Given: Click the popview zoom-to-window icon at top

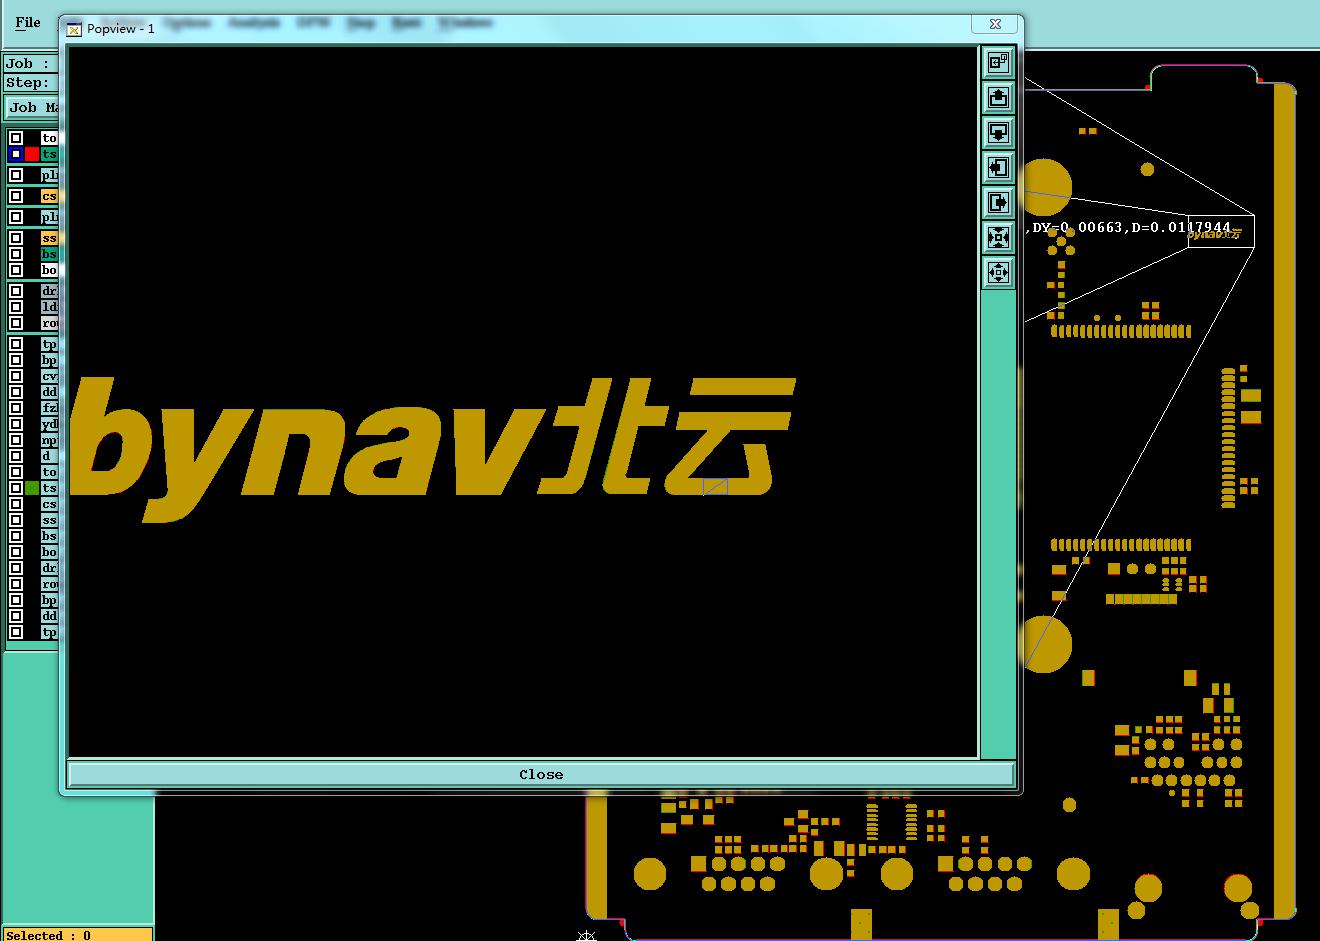Looking at the screenshot, I should click(x=998, y=62).
